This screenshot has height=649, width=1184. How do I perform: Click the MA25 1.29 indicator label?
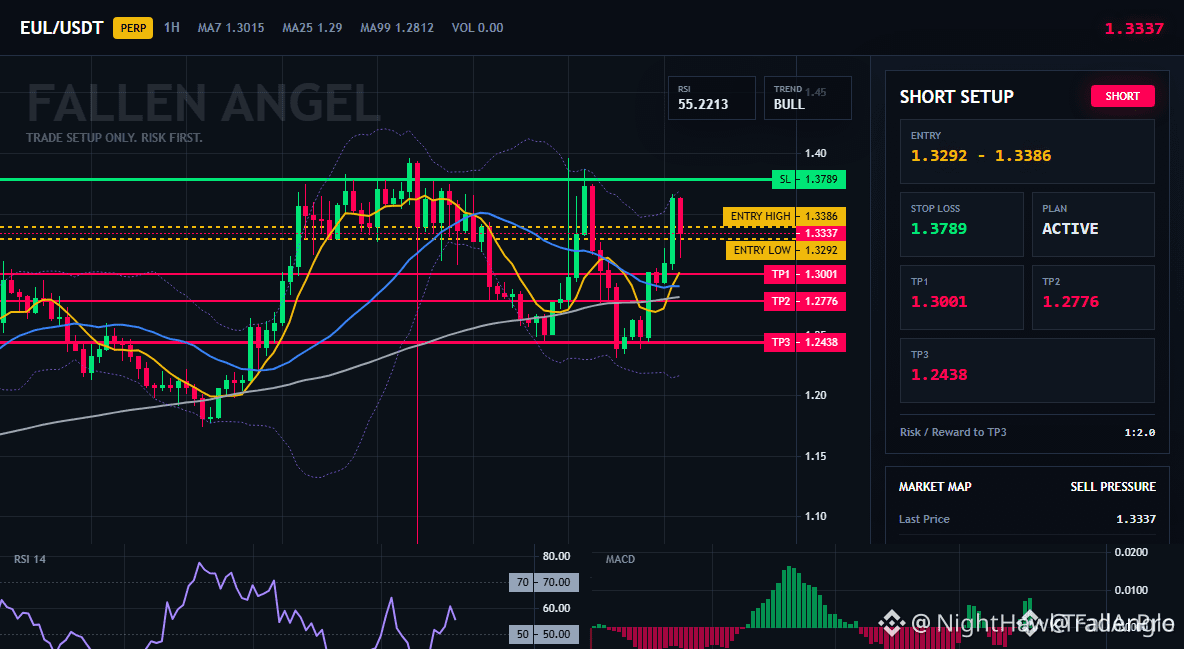click(x=312, y=27)
